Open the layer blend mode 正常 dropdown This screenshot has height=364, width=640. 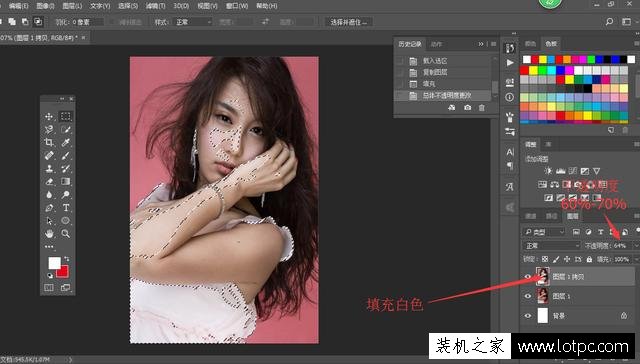552,246
